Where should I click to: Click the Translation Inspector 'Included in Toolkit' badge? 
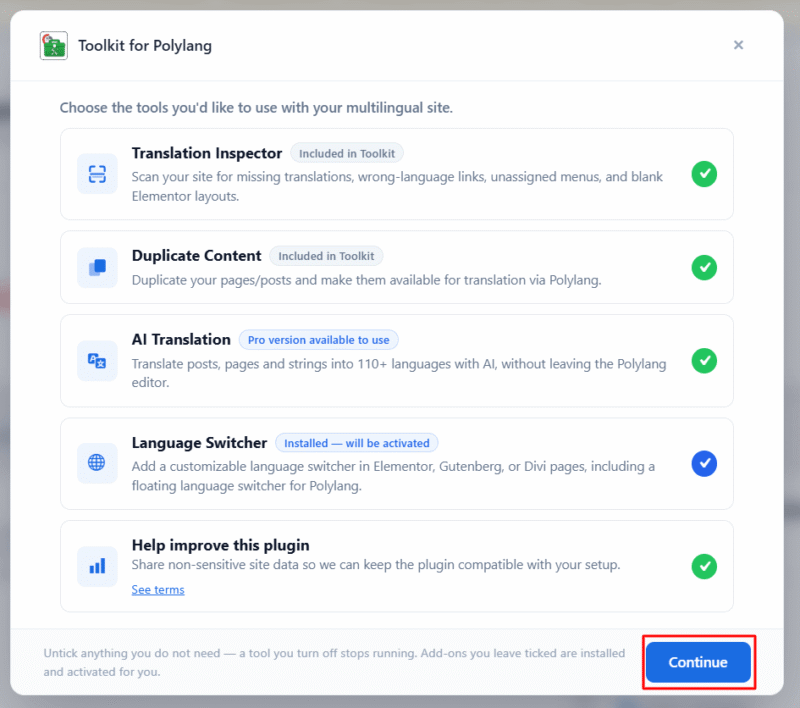click(347, 154)
